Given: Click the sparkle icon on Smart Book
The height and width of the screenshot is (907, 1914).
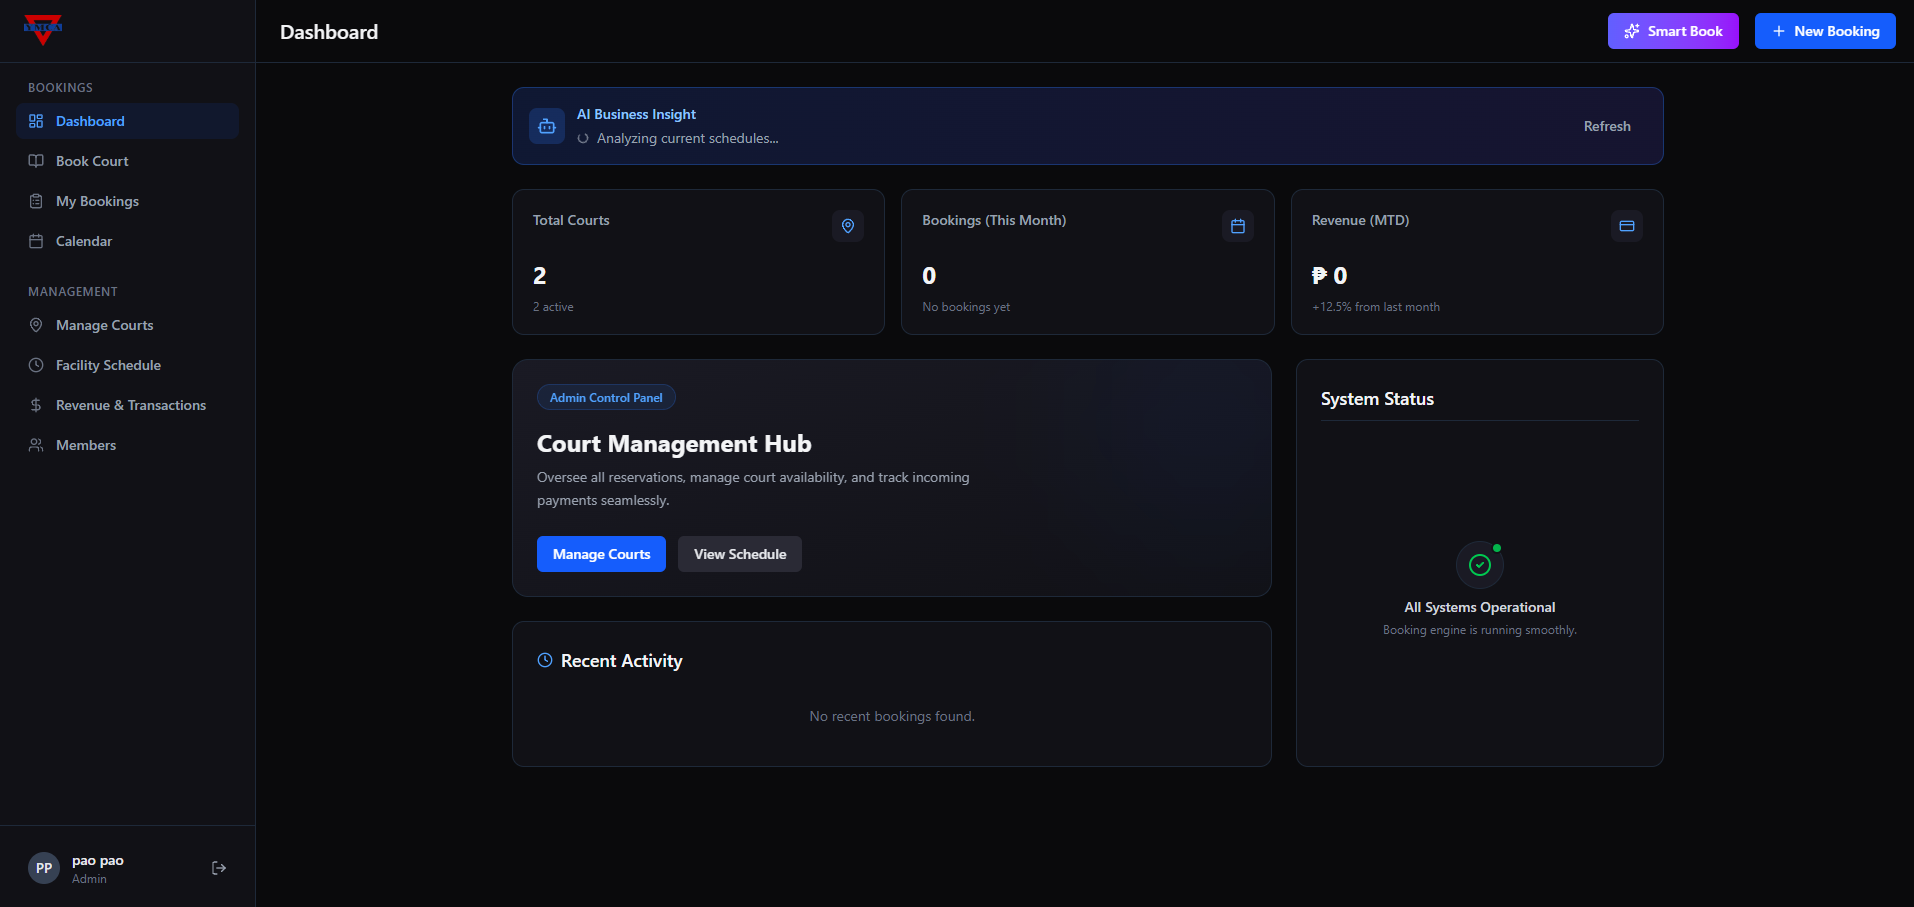Looking at the screenshot, I should tap(1632, 31).
